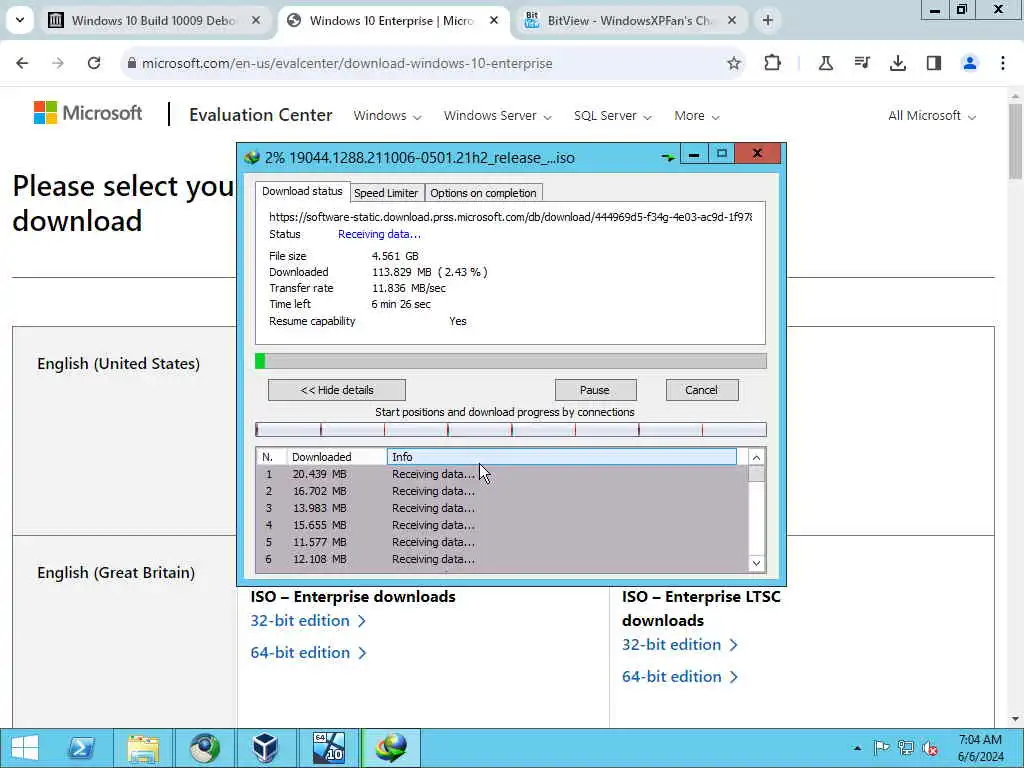This screenshot has height=768, width=1024.
Task: Expand the Windows menu in Evaluation Center
Action: pyautogui.click(x=387, y=116)
